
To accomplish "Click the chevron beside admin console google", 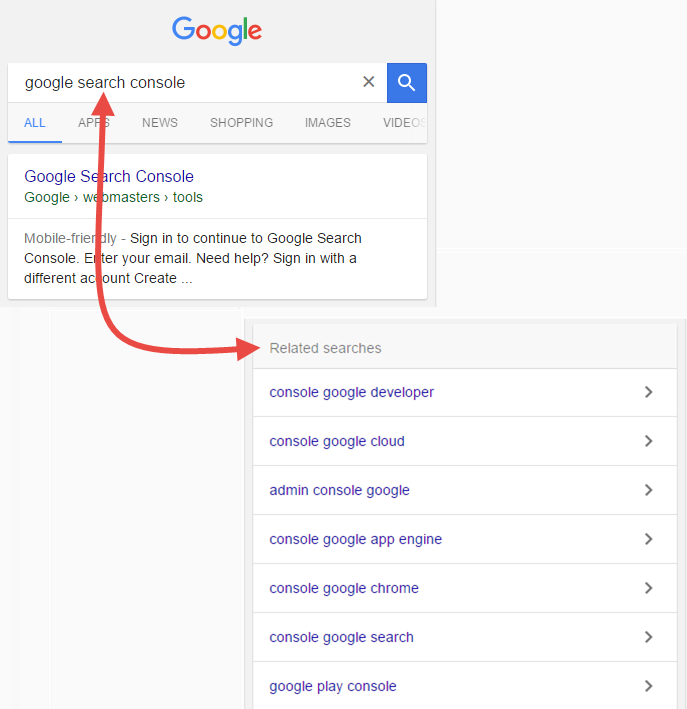I will [x=649, y=490].
